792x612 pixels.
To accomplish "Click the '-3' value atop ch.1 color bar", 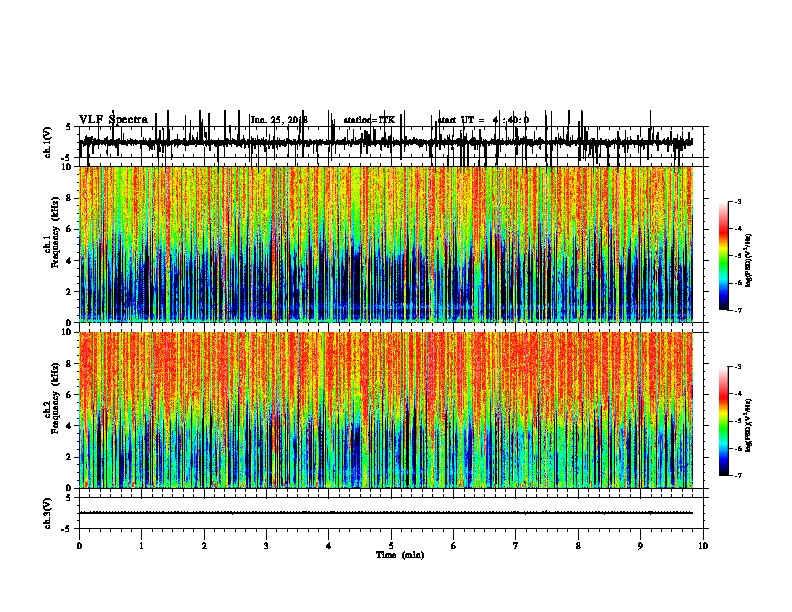I will [738, 201].
